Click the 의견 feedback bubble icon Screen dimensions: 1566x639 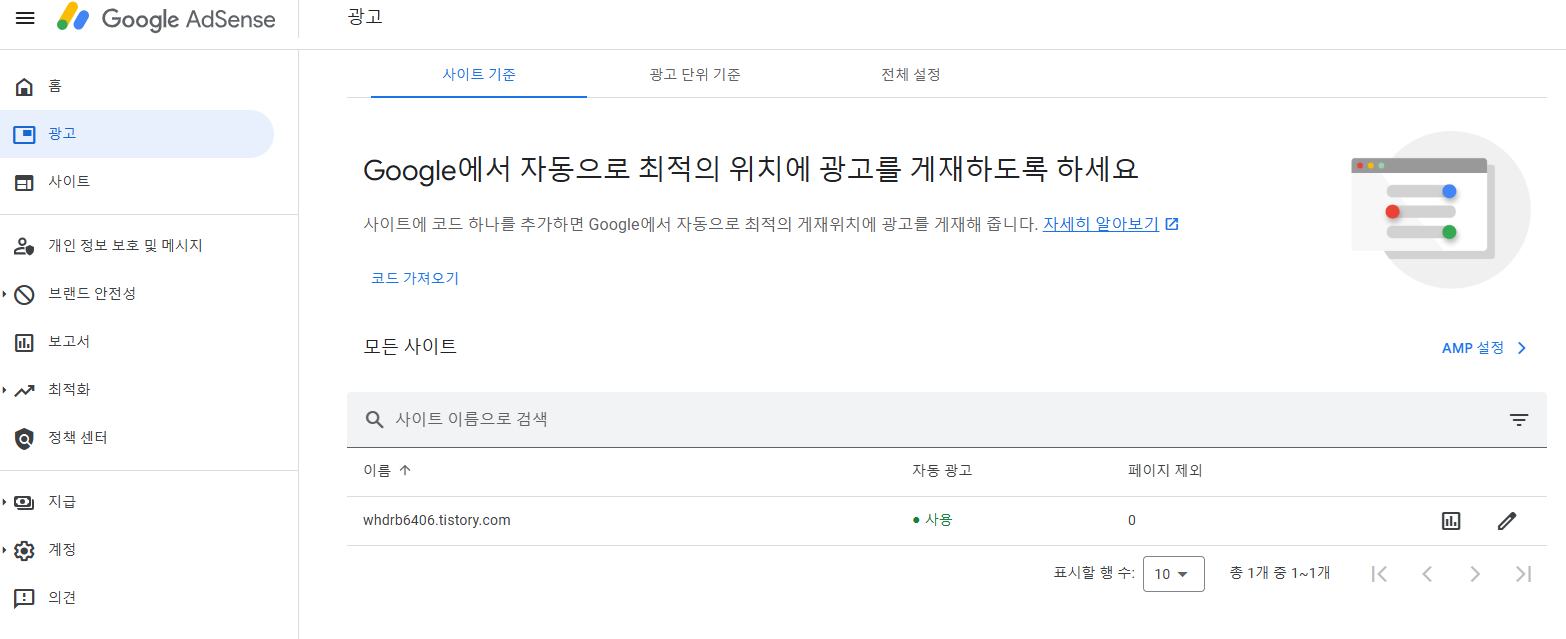[24, 598]
